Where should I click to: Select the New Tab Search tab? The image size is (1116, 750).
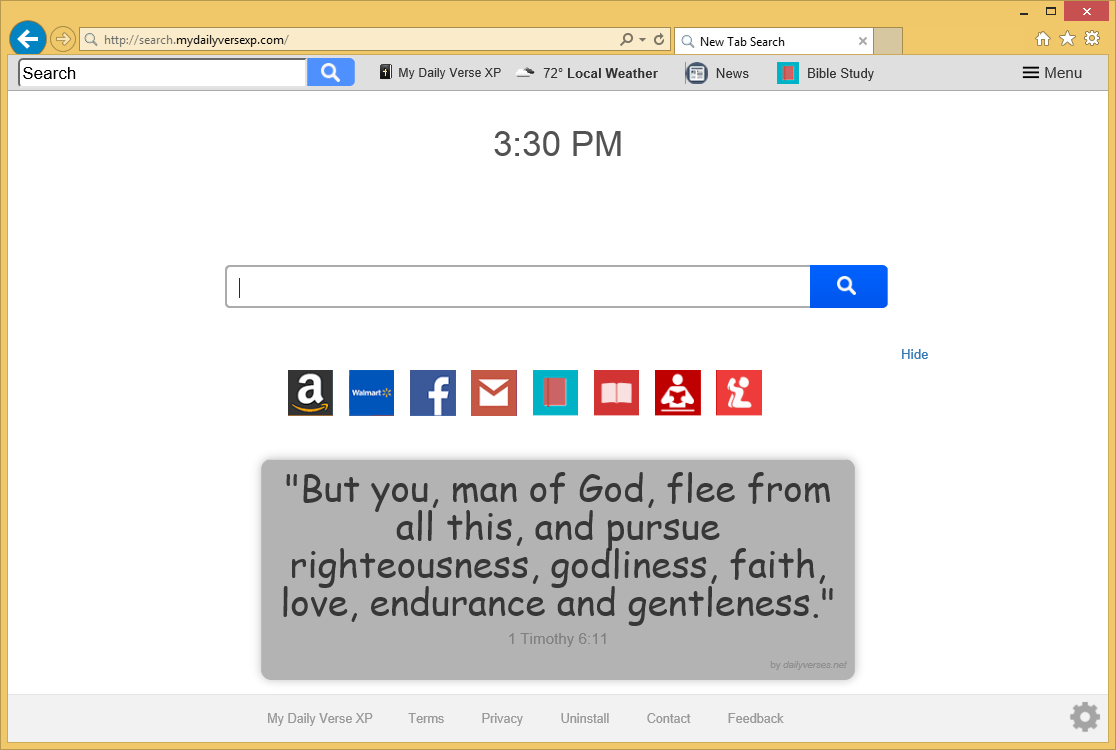[774, 41]
